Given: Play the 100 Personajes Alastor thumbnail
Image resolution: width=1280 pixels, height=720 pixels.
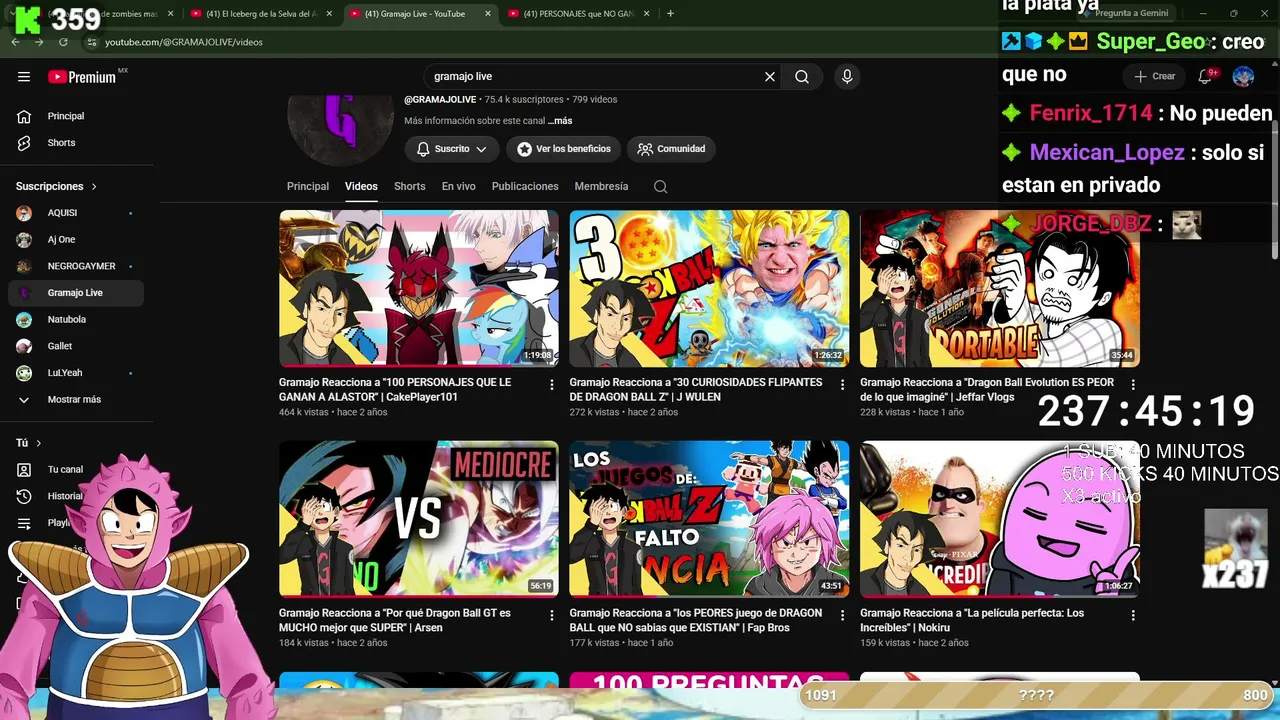Looking at the screenshot, I should 419,288.
